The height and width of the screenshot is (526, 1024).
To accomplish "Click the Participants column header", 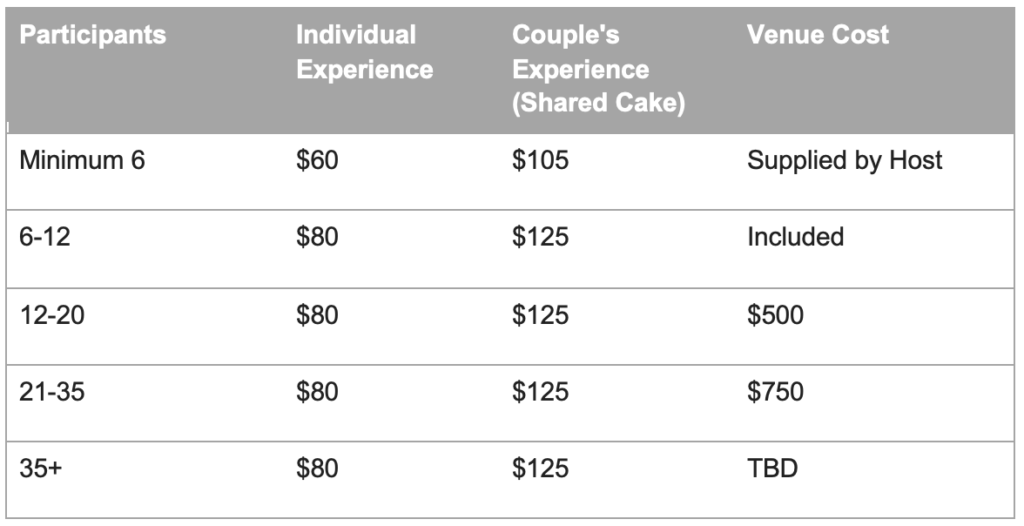I will (x=93, y=36).
